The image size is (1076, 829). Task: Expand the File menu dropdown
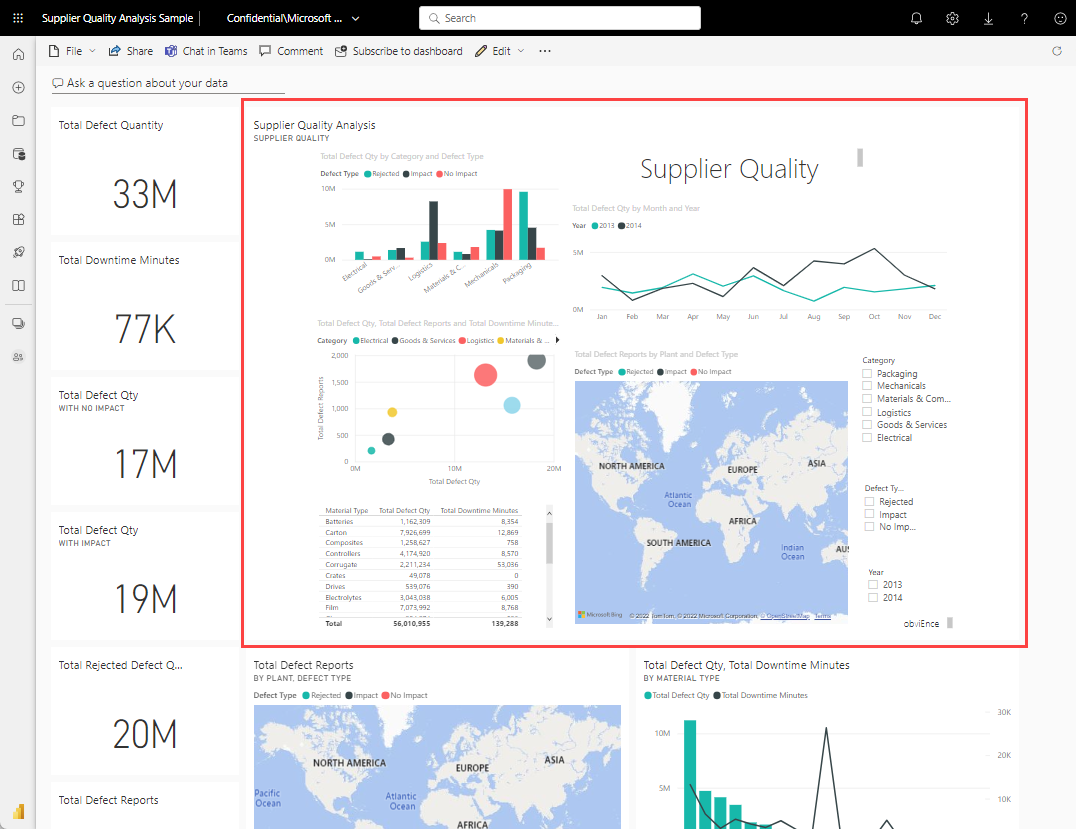point(72,51)
